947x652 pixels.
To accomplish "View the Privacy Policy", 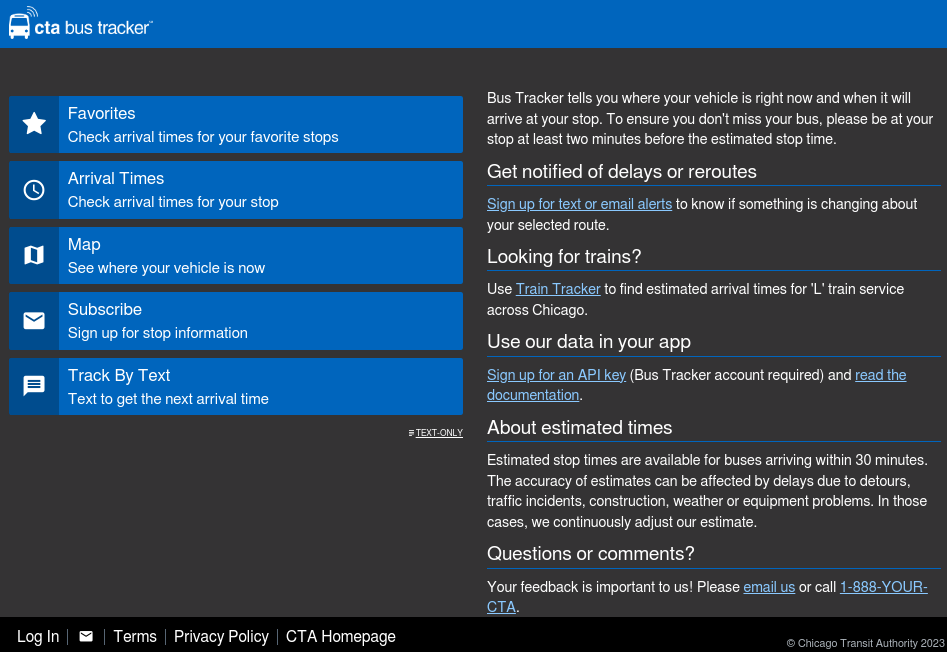I will (x=221, y=637).
